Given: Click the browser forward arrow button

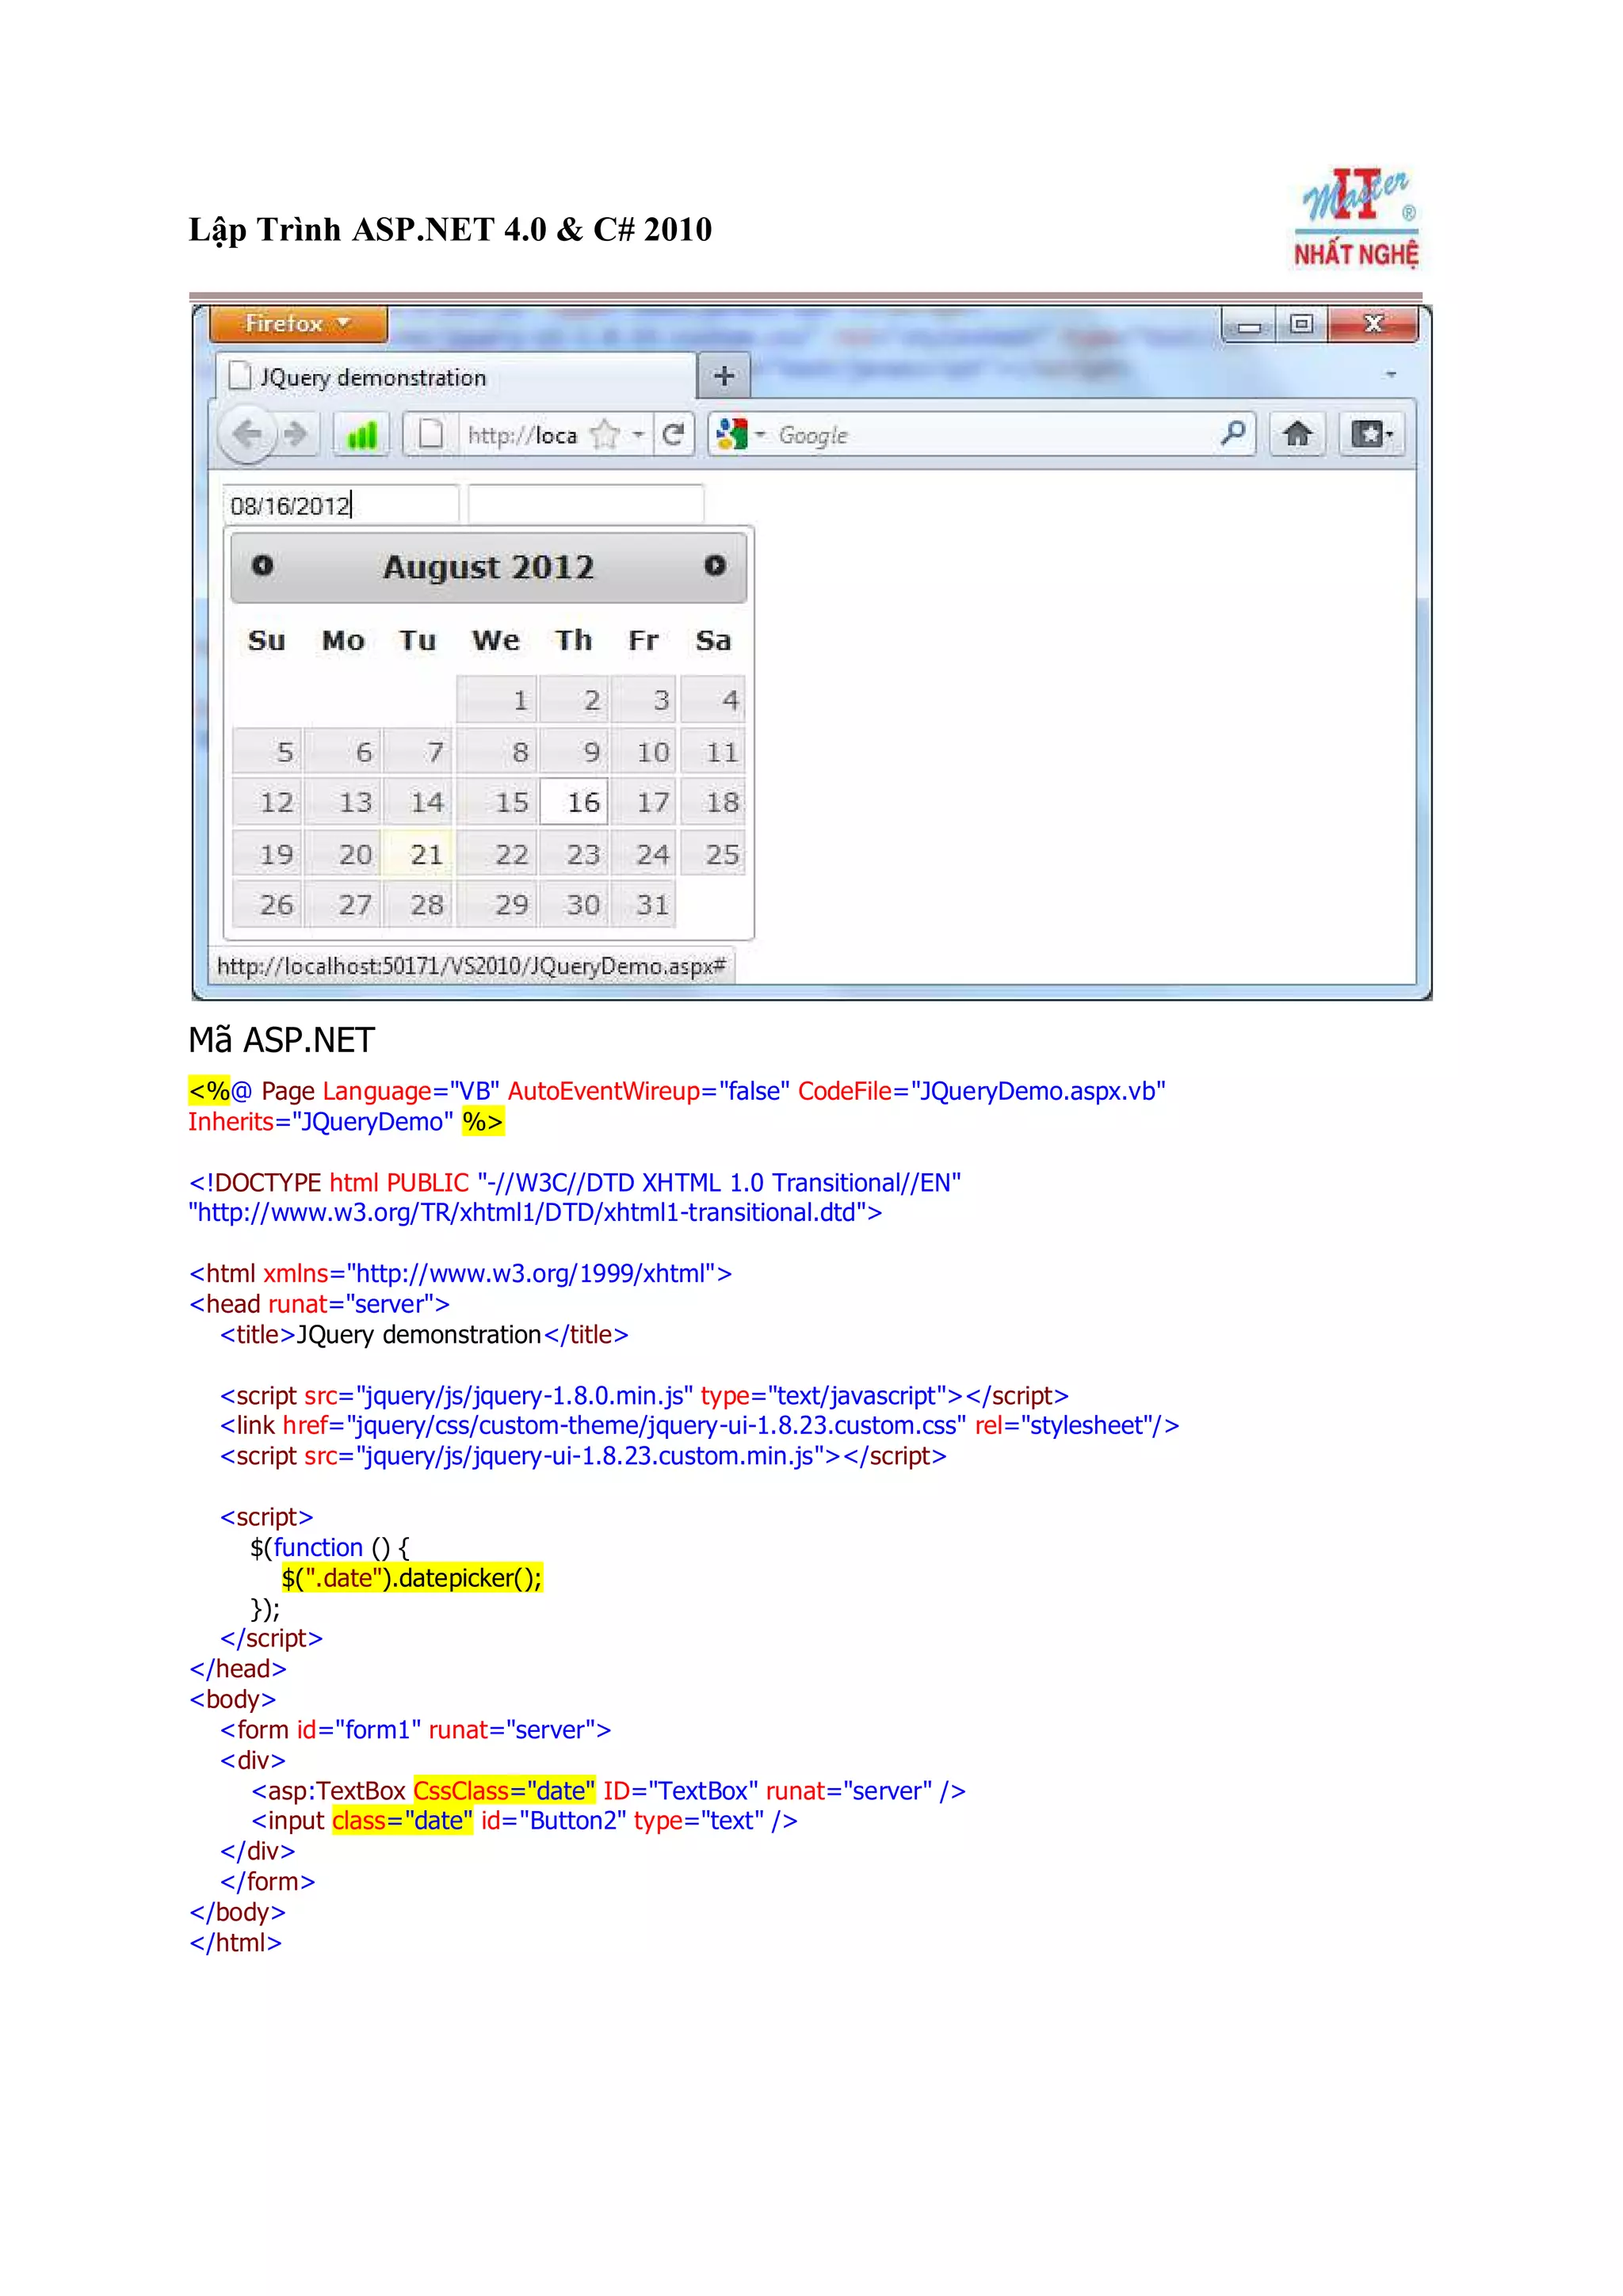Looking at the screenshot, I should pyautogui.click(x=296, y=435).
